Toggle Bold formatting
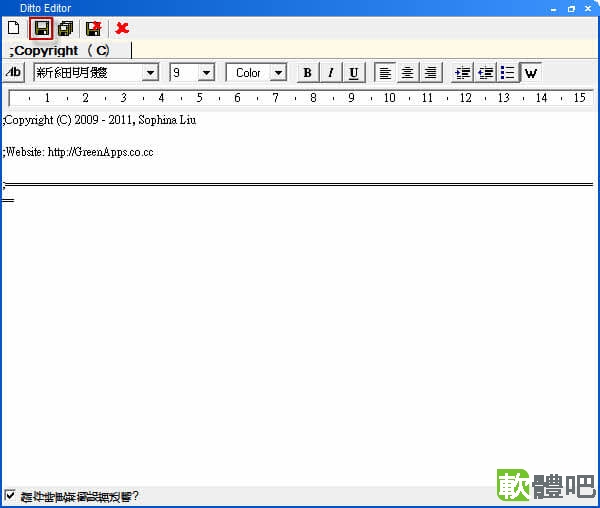 [307, 73]
